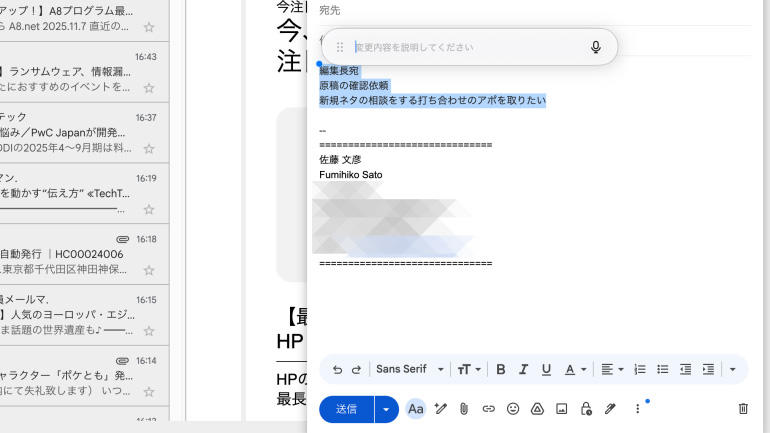770x433 pixels.
Task: Discard the draft with the trash icon
Action: [x=743, y=409]
